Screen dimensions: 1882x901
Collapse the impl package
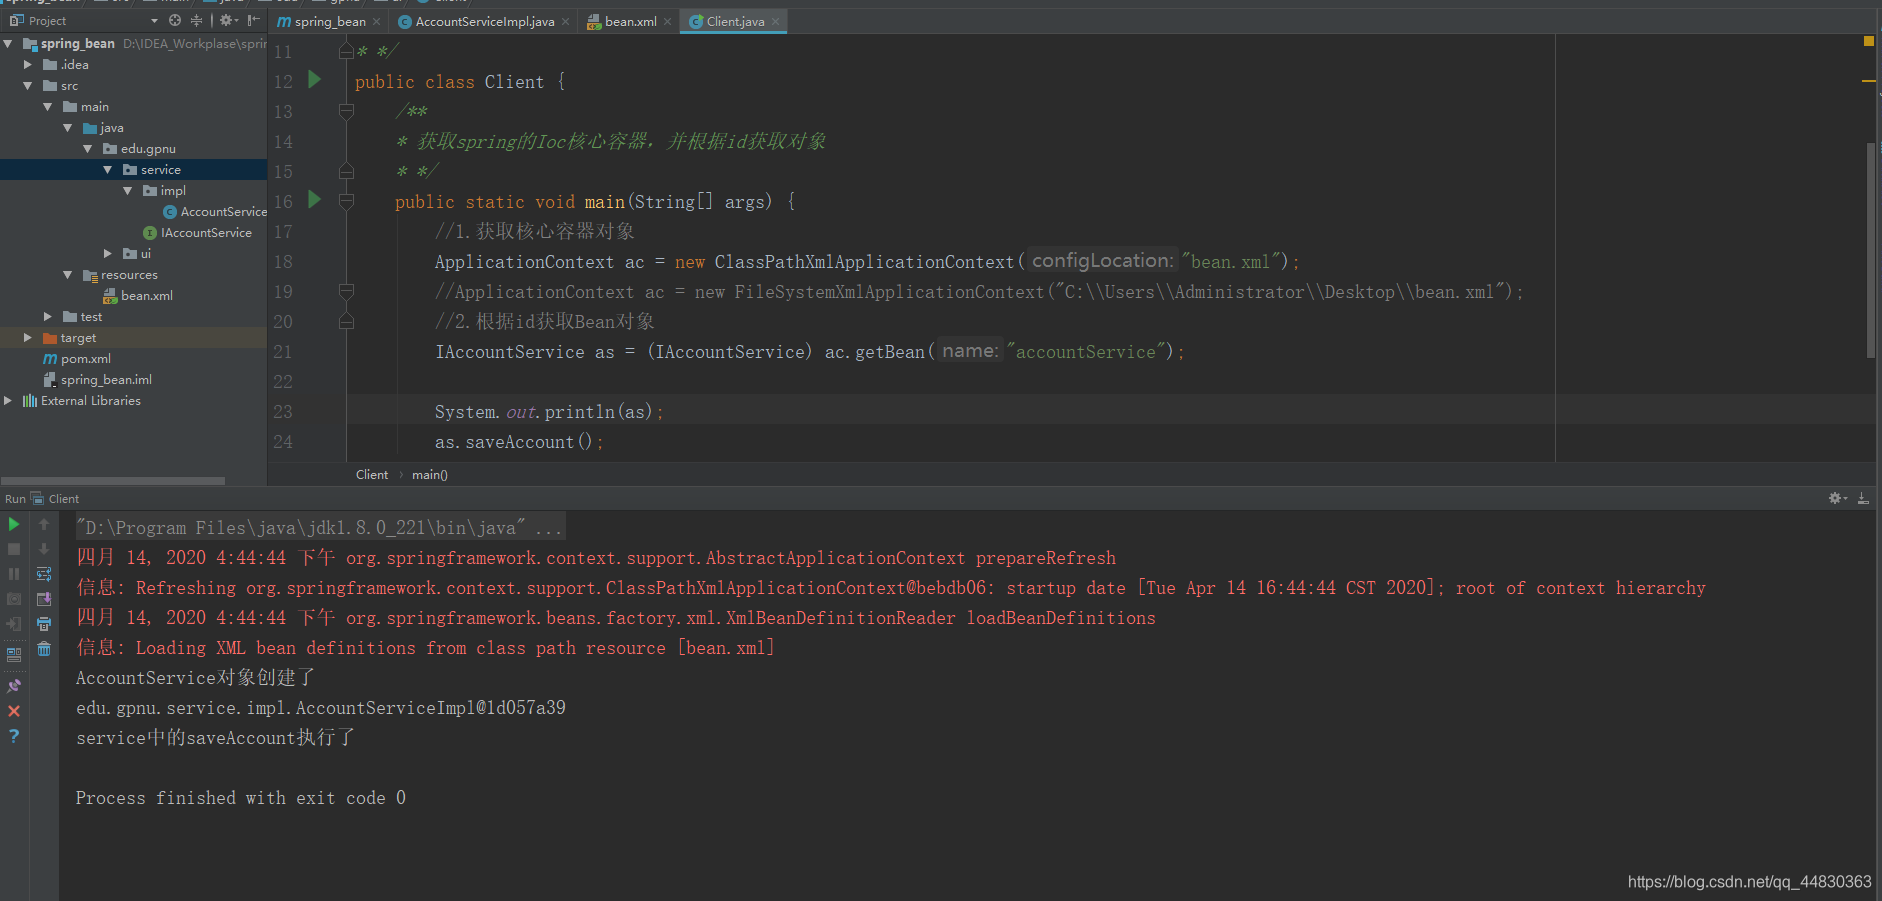point(128,190)
